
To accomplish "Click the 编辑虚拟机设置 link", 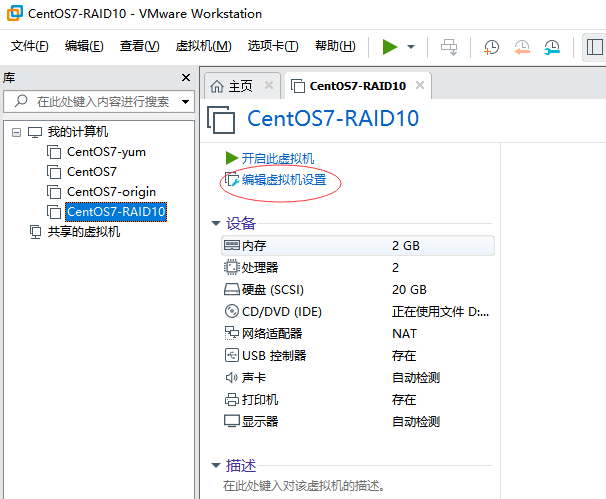I will pos(284,180).
